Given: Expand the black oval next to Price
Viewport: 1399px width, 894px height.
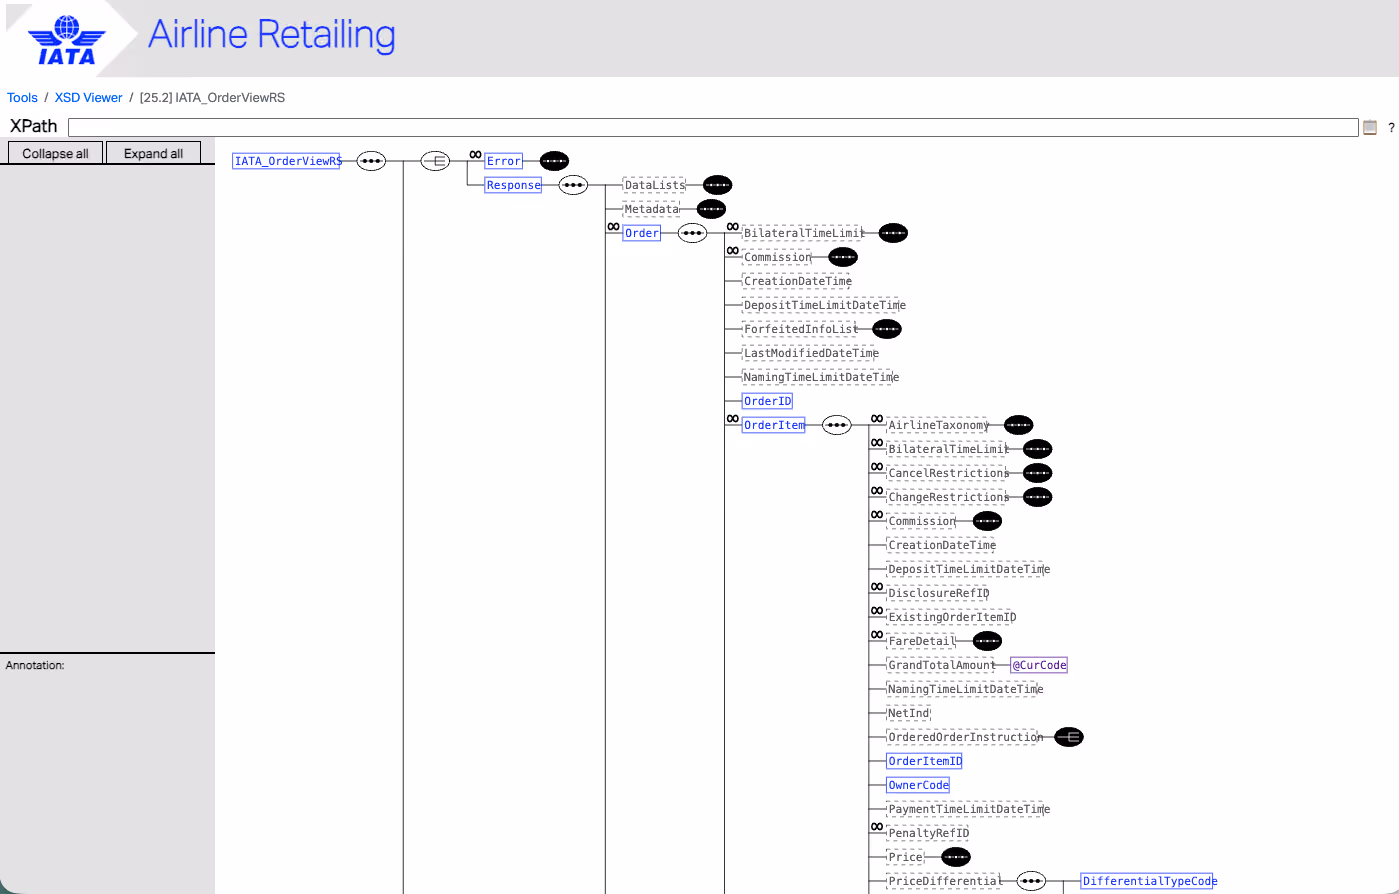Looking at the screenshot, I should [x=956, y=857].
